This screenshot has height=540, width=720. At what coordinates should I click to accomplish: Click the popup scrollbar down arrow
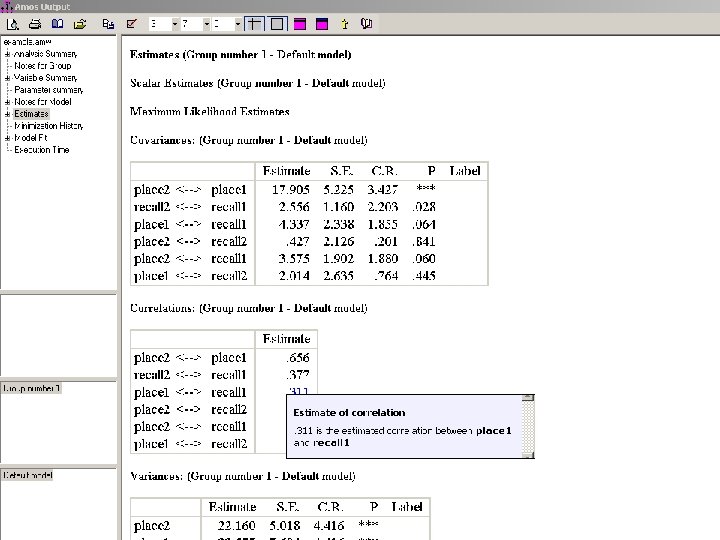click(528, 455)
